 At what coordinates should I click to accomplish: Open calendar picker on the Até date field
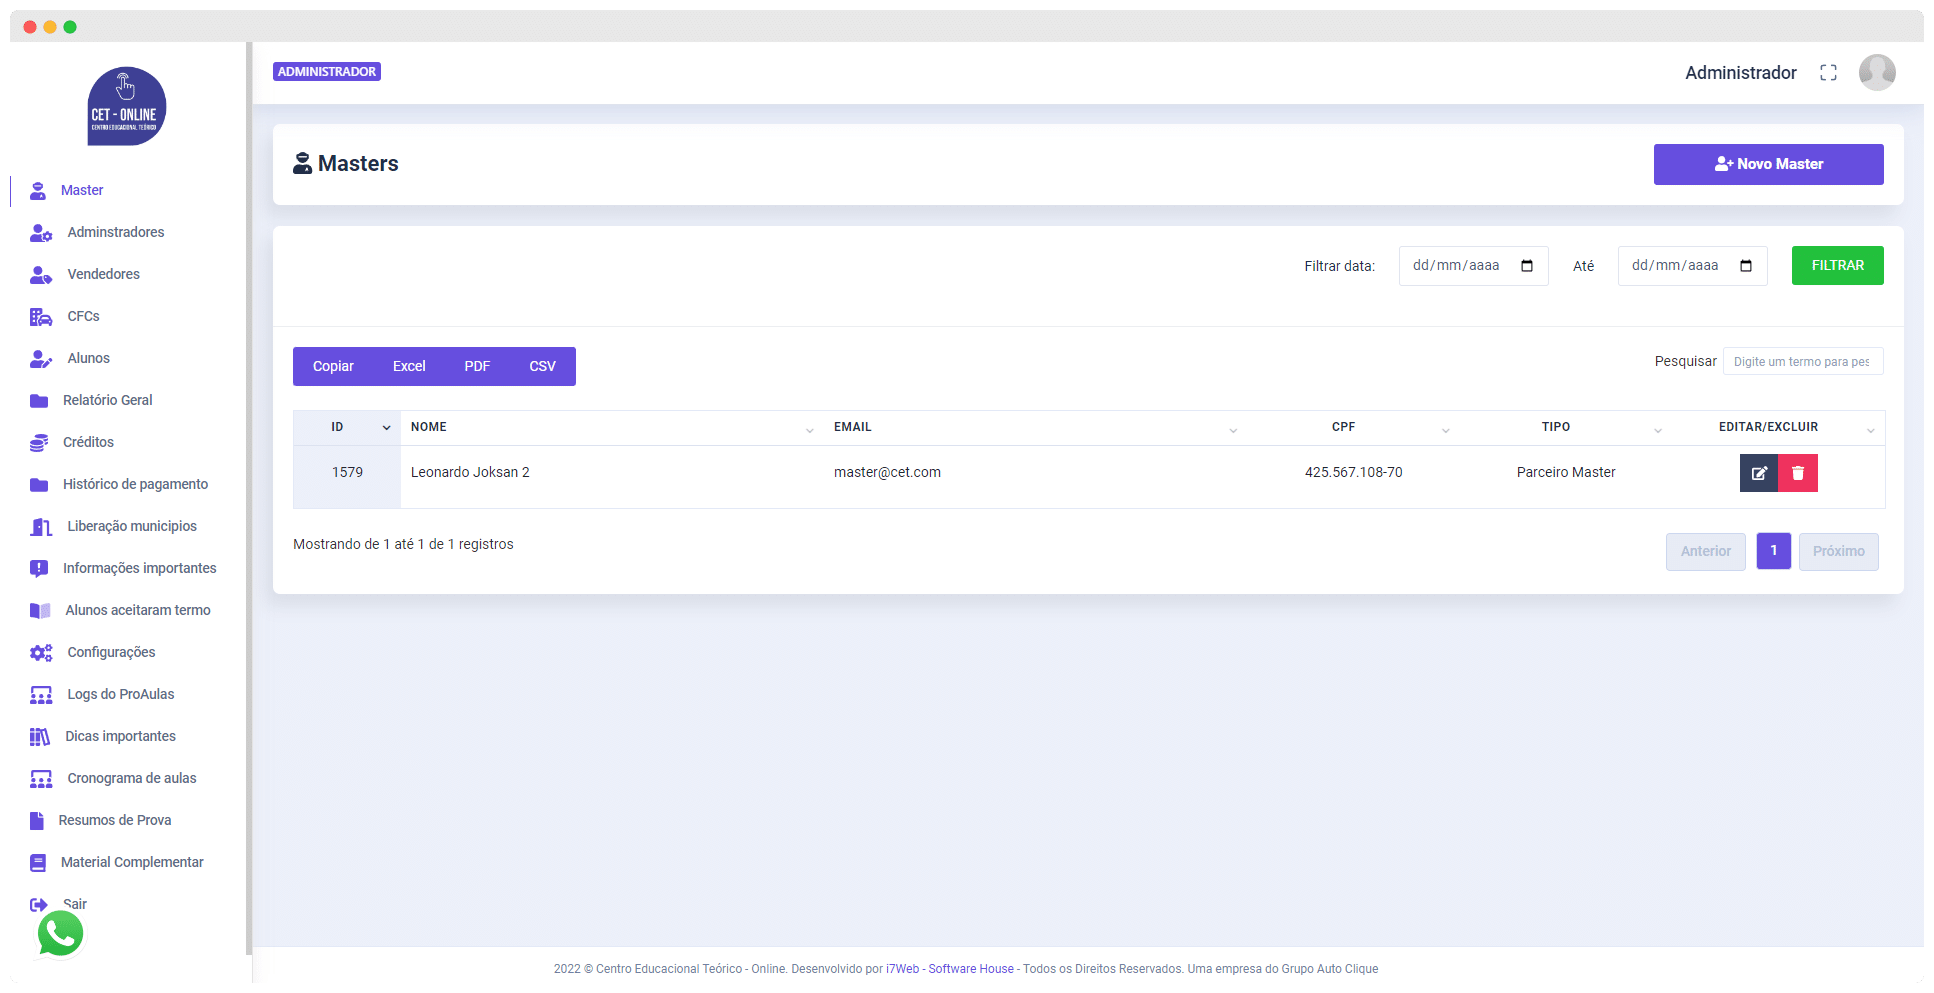pyautogui.click(x=1745, y=266)
